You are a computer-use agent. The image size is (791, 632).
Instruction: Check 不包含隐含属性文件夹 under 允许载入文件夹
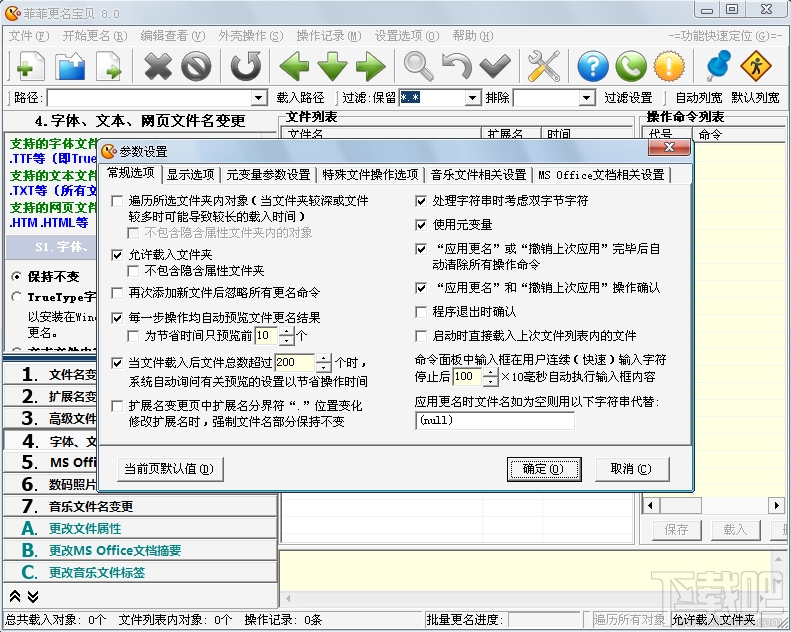point(133,271)
